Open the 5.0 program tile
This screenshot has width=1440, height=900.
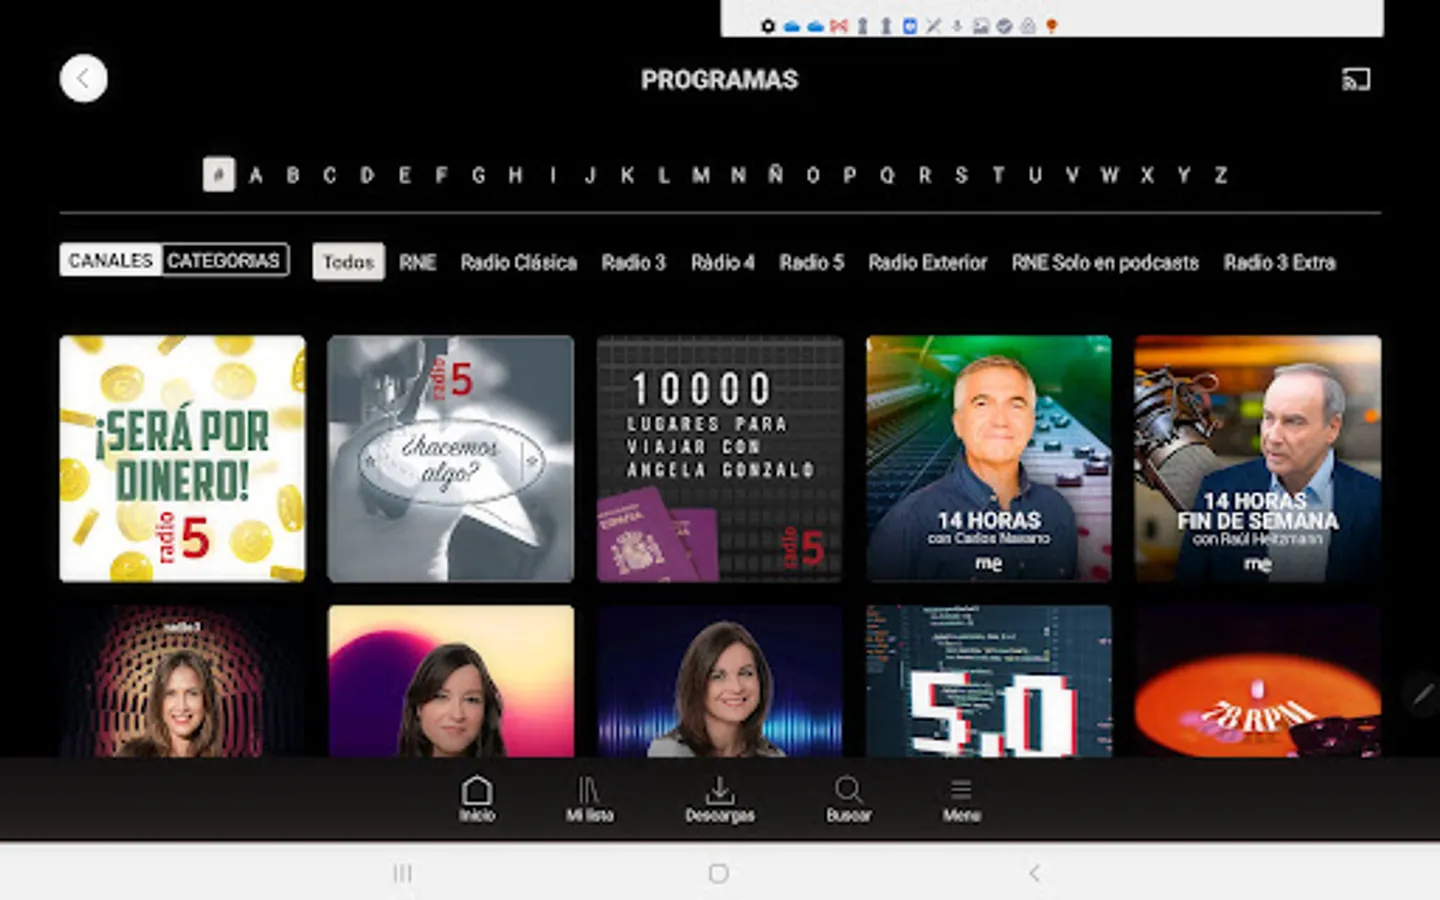(x=989, y=681)
